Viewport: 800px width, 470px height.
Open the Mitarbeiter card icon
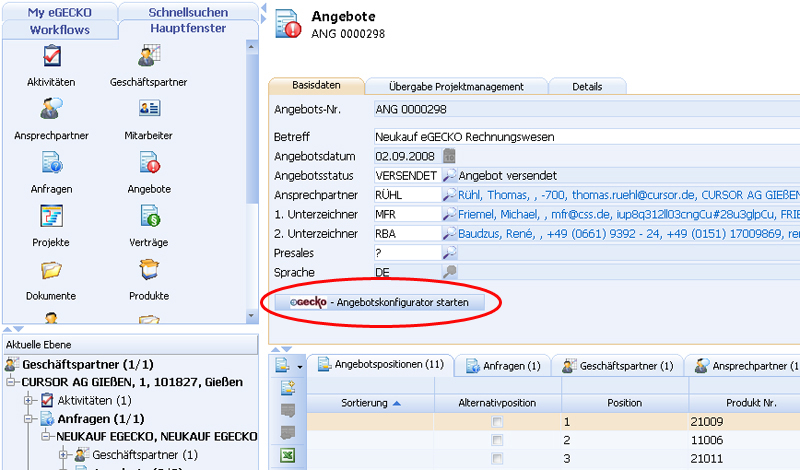click(149, 108)
